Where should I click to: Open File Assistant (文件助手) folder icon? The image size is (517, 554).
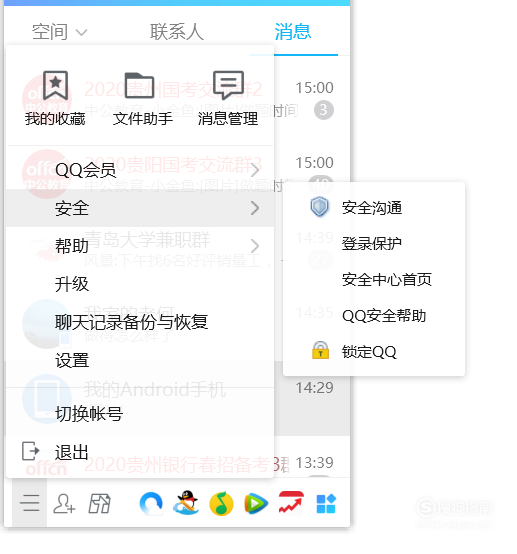(140, 85)
